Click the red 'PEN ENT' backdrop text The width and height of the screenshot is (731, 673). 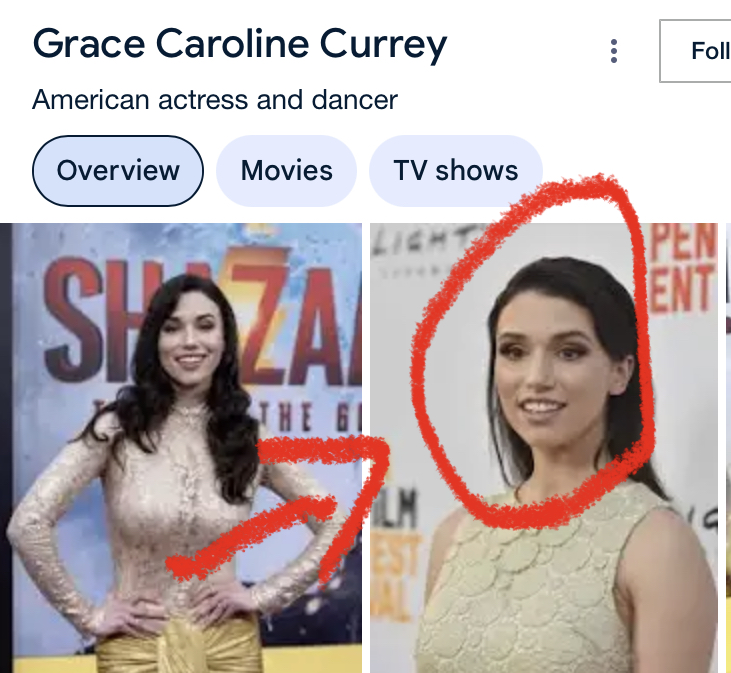[682, 268]
